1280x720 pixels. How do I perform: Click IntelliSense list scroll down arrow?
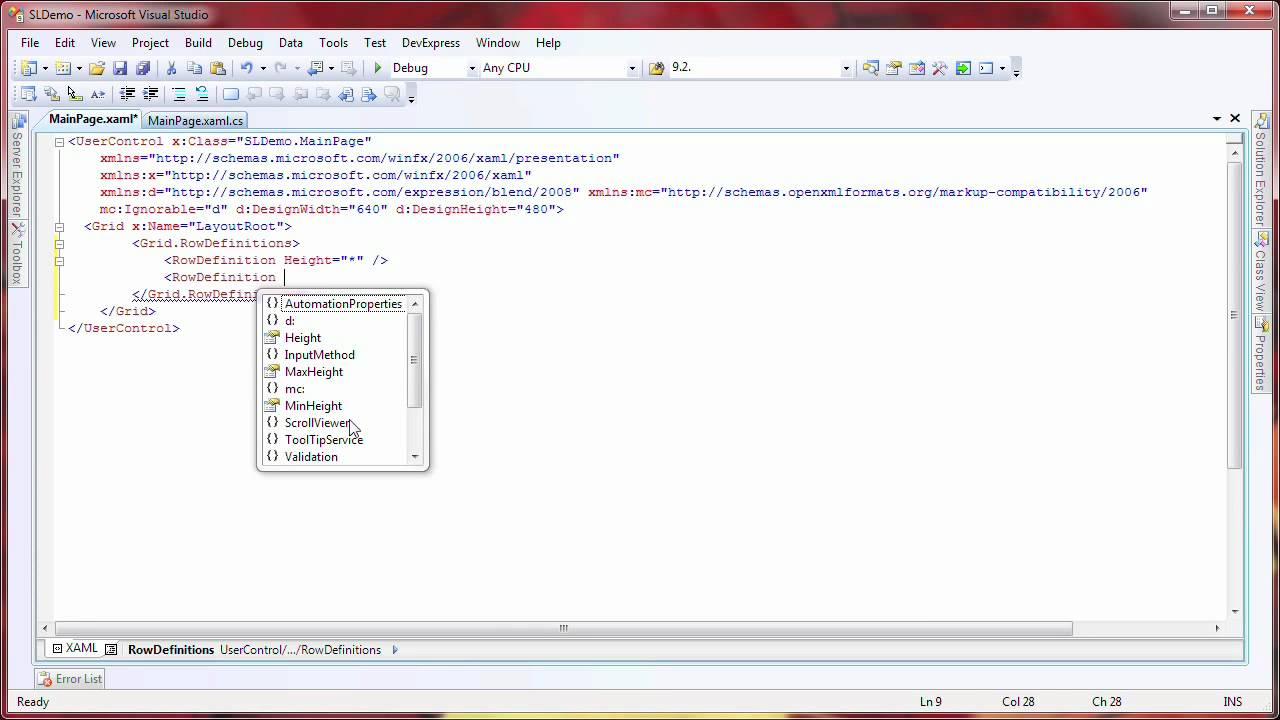pyautogui.click(x=415, y=457)
